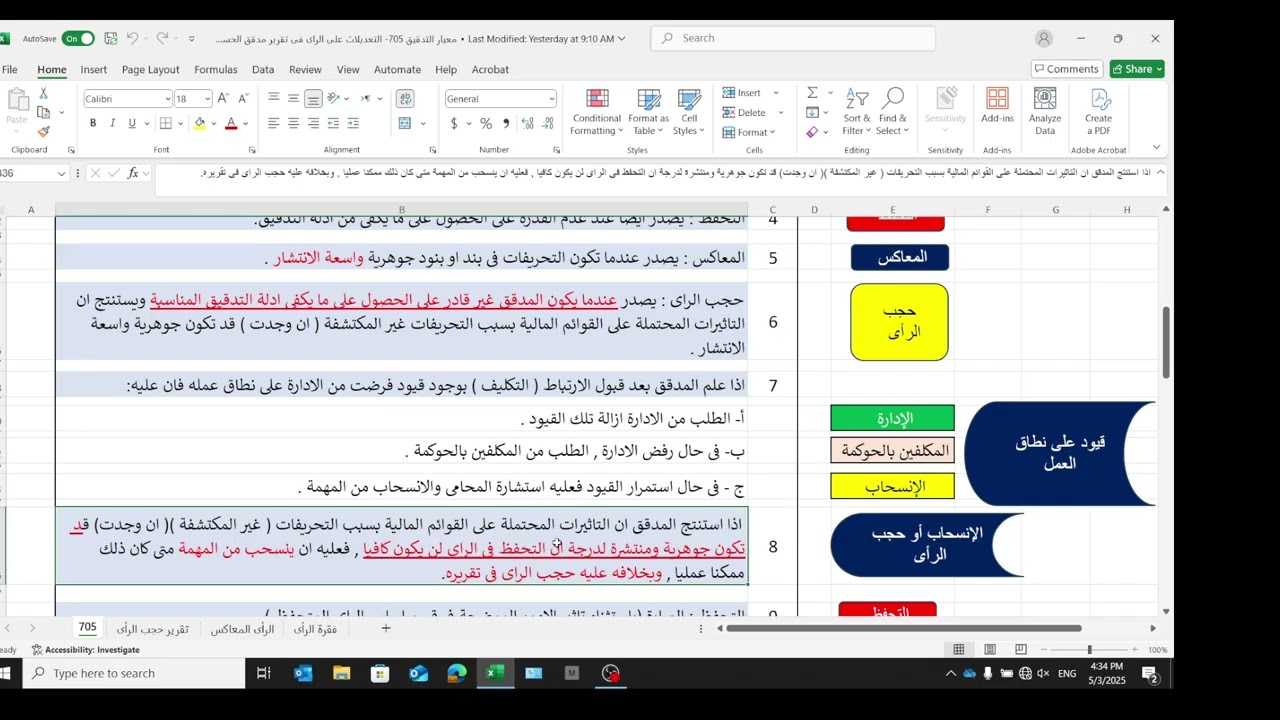
Task: Click Accessibility: Investigate in status bar
Action: [x=86, y=649]
